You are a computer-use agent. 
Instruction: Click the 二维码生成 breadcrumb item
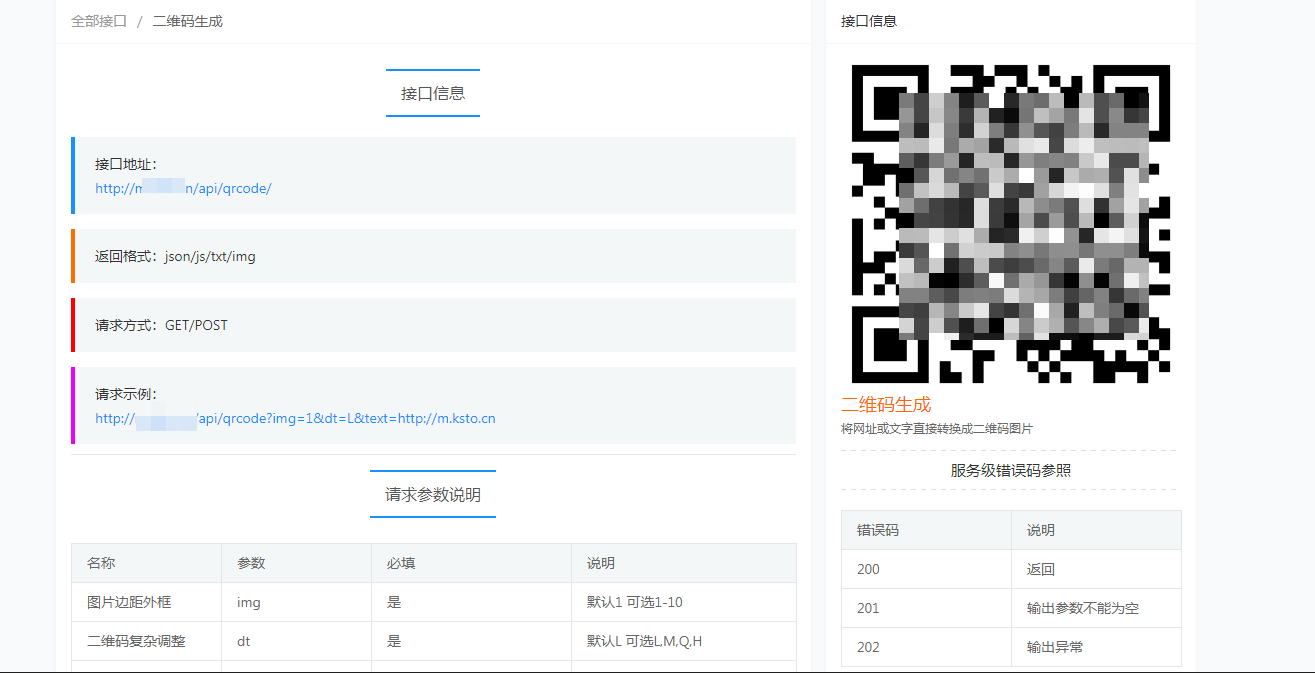(188, 21)
